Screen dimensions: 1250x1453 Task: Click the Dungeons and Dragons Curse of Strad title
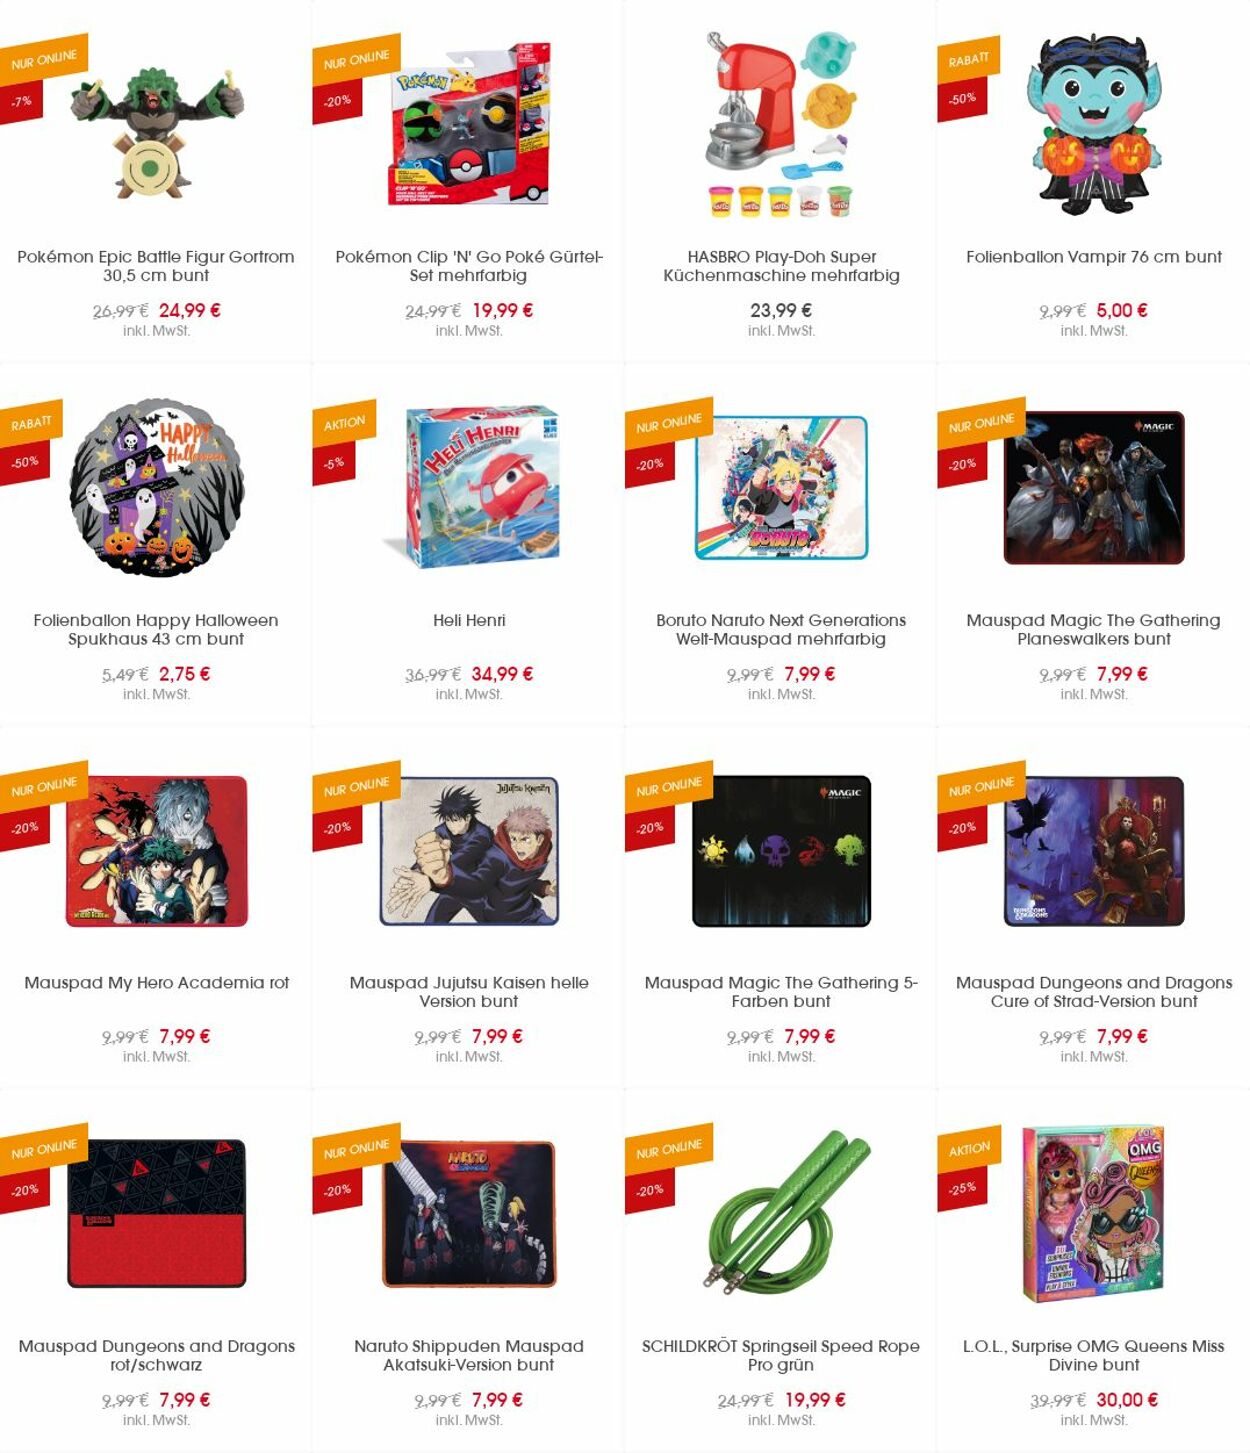(1094, 992)
